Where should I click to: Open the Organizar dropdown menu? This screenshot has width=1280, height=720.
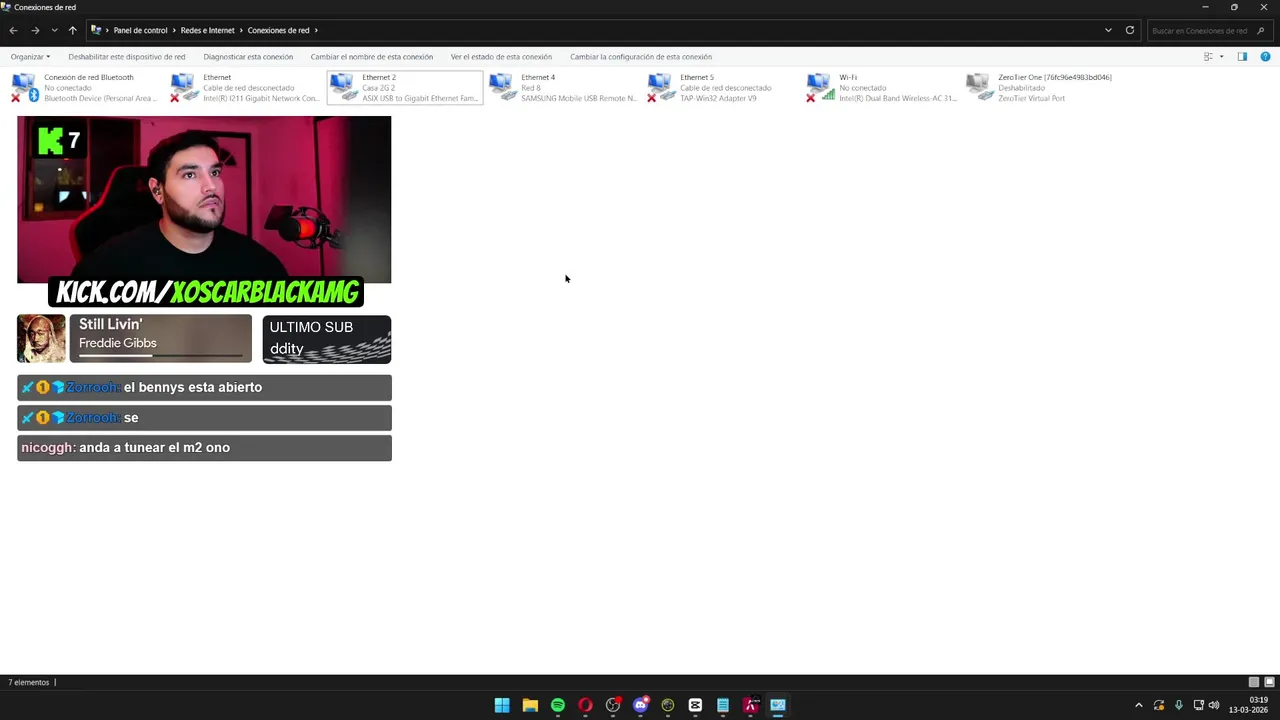click(x=30, y=57)
